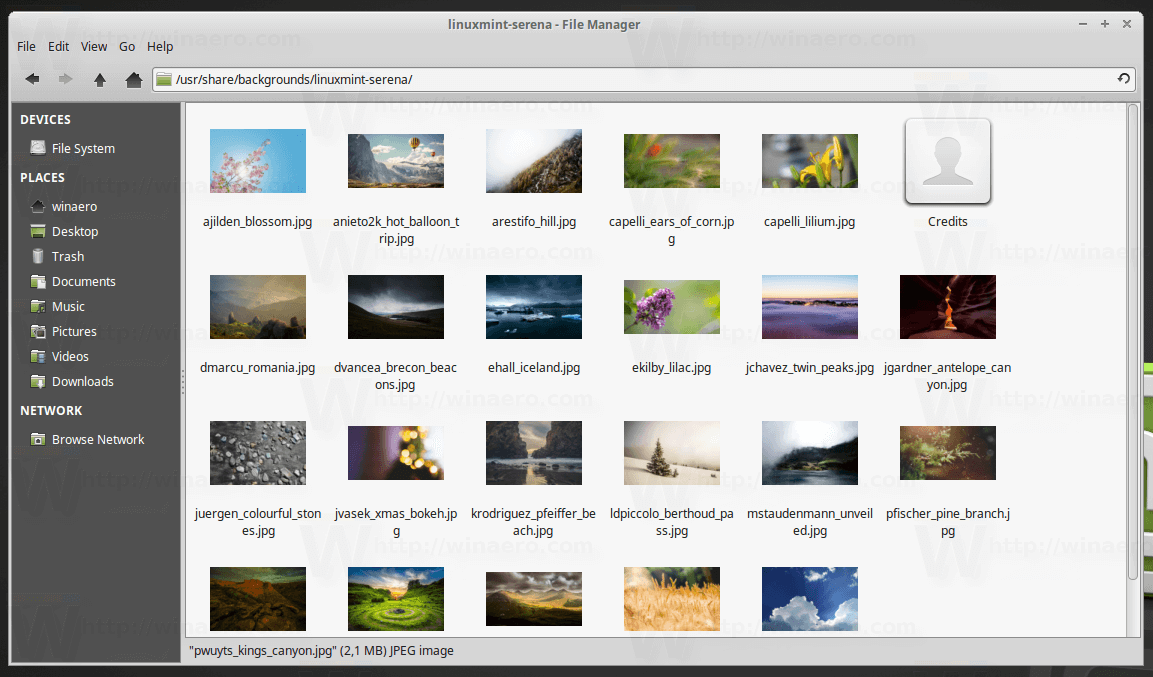Viewport: 1153px width, 677px height.
Task: Click the Credits file name label
Action: (x=948, y=221)
